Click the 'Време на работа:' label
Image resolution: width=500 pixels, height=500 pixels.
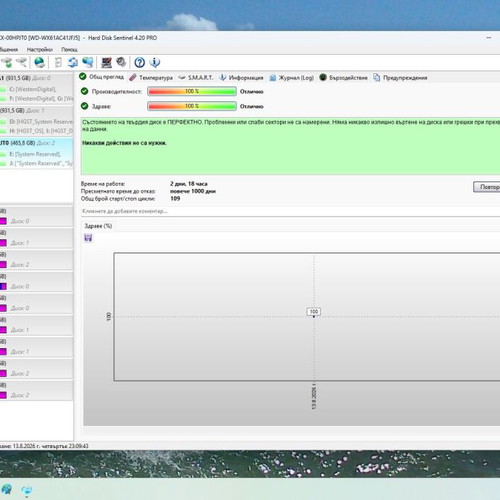pyautogui.click(x=103, y=184)
